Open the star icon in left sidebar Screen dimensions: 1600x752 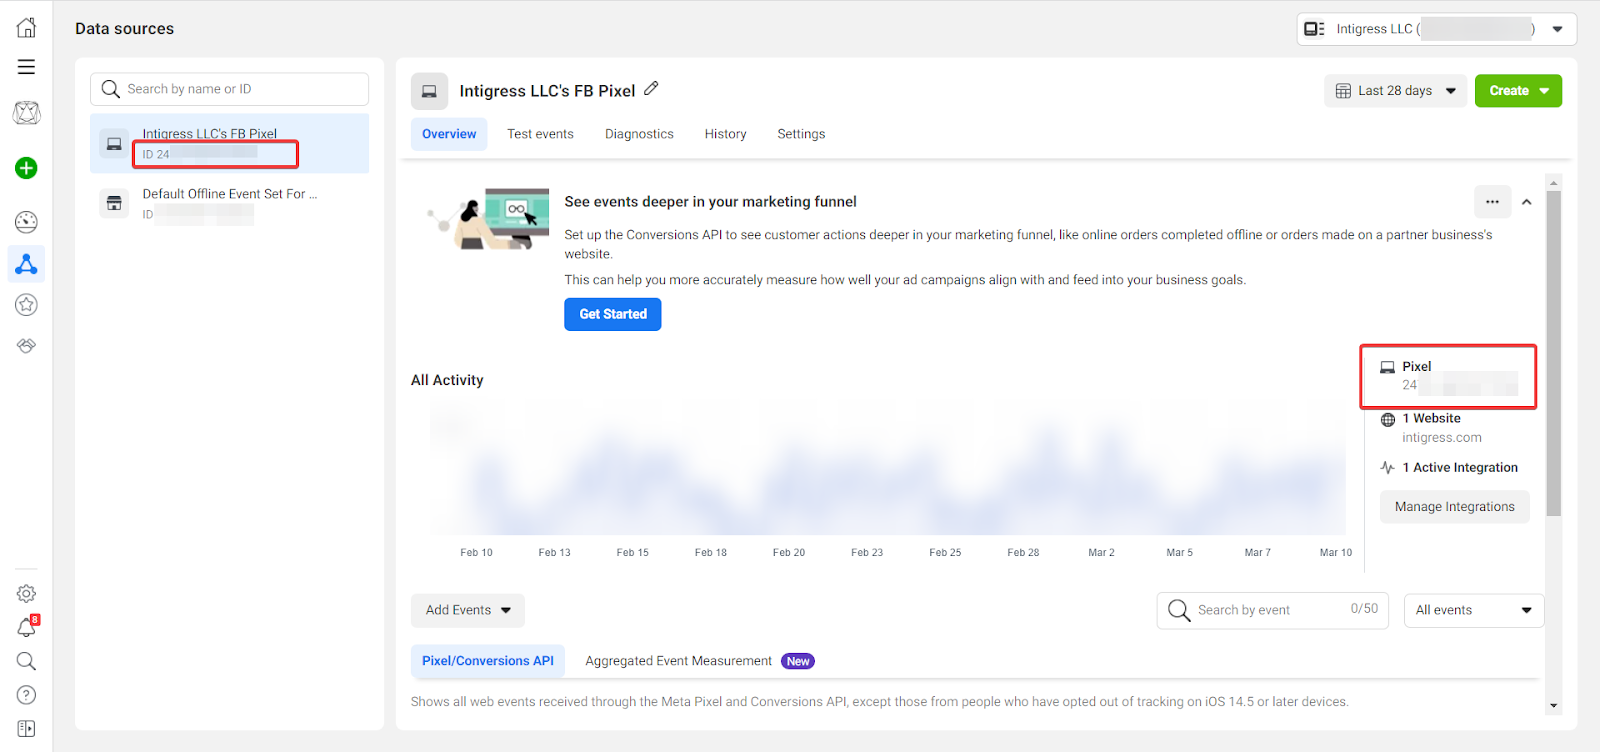27,305
